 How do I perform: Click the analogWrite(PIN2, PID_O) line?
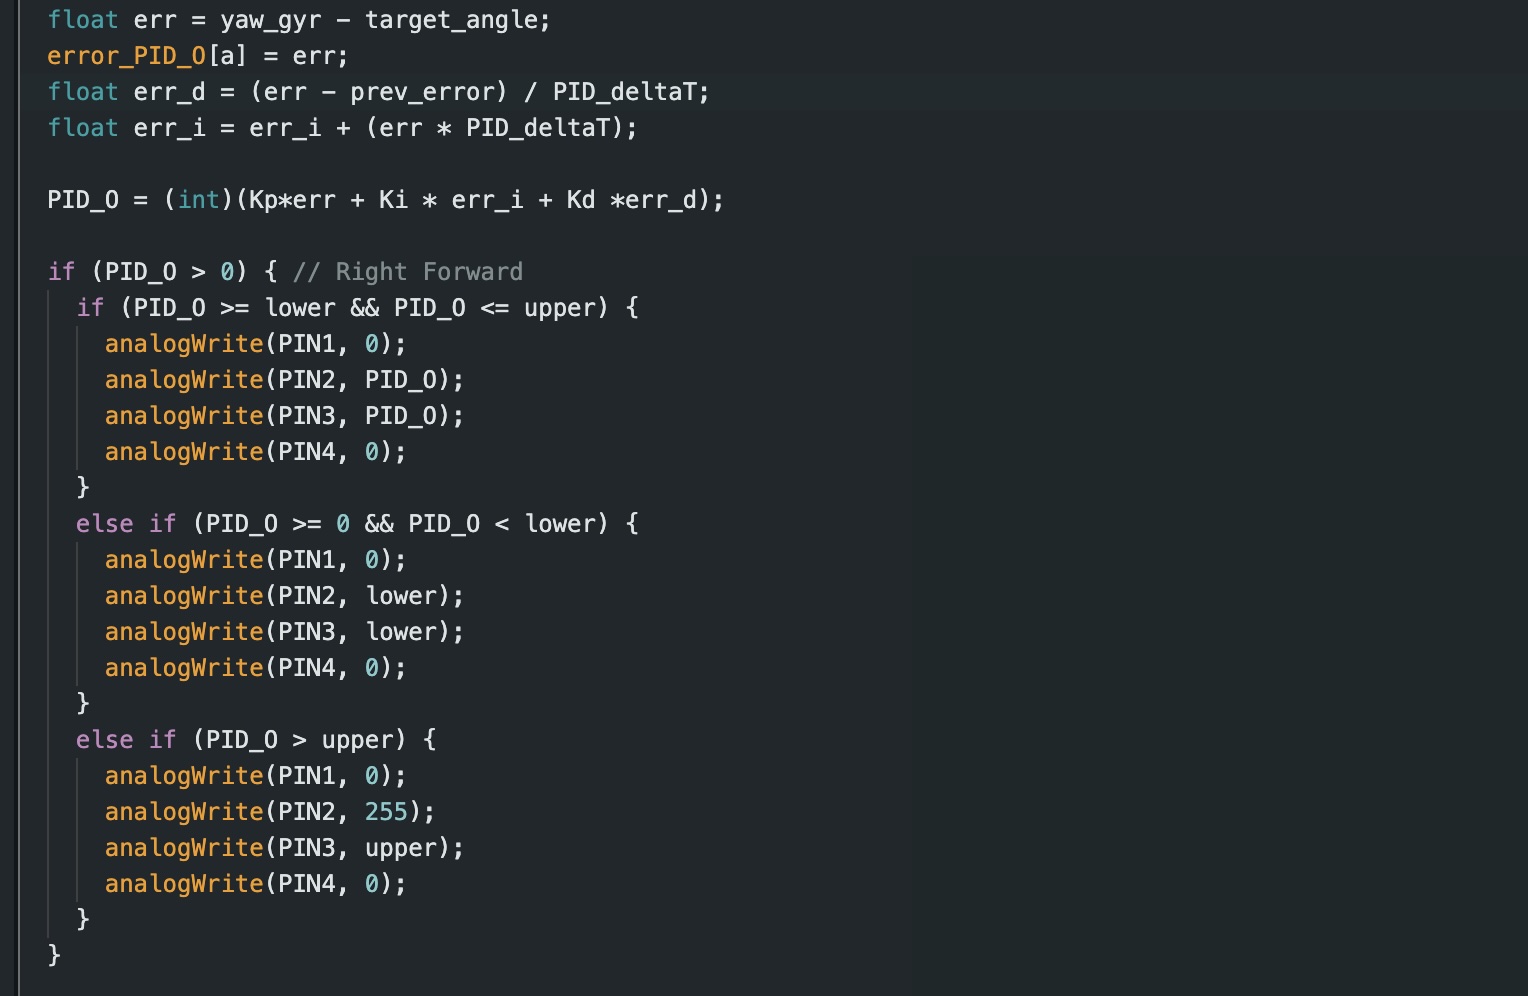[284, 380]
